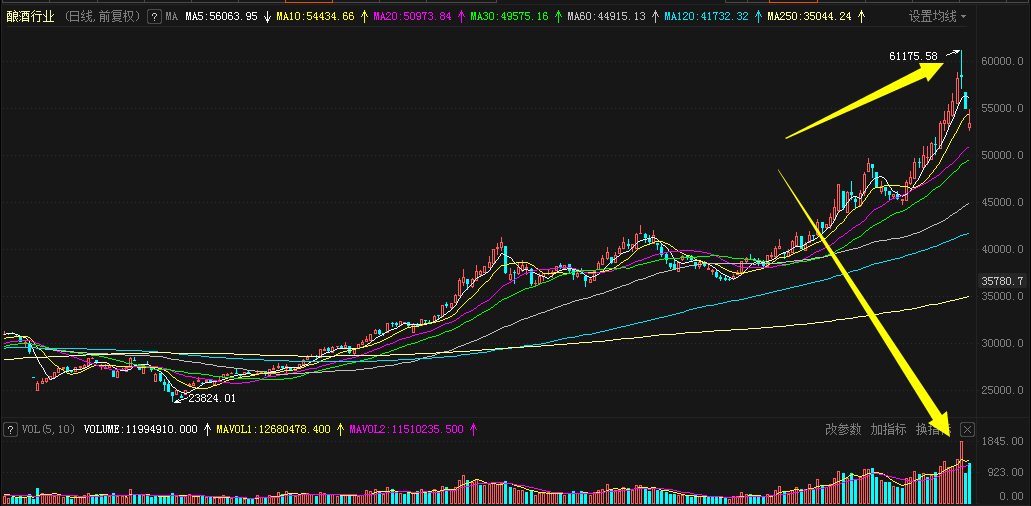1031x506 pixels.
Task: Click 换指标 to switch indicator
Action: click(932, 429)
